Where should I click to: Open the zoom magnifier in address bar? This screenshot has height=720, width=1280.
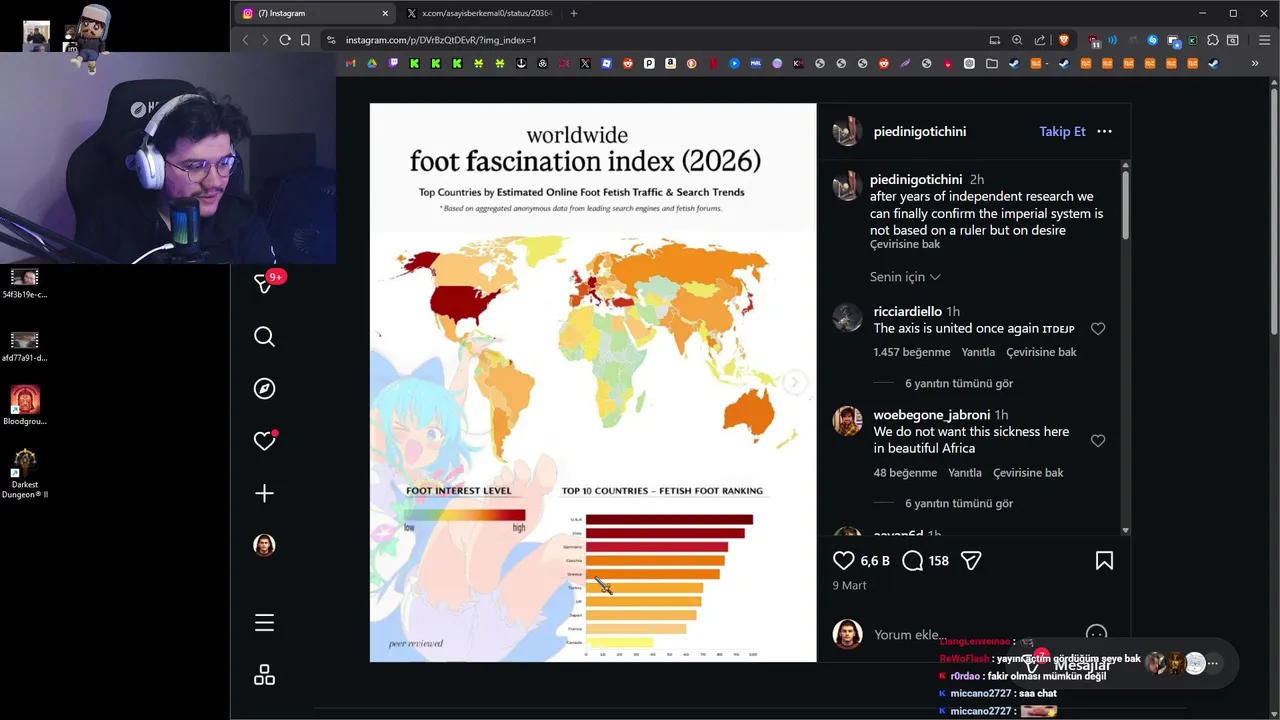1017,40
